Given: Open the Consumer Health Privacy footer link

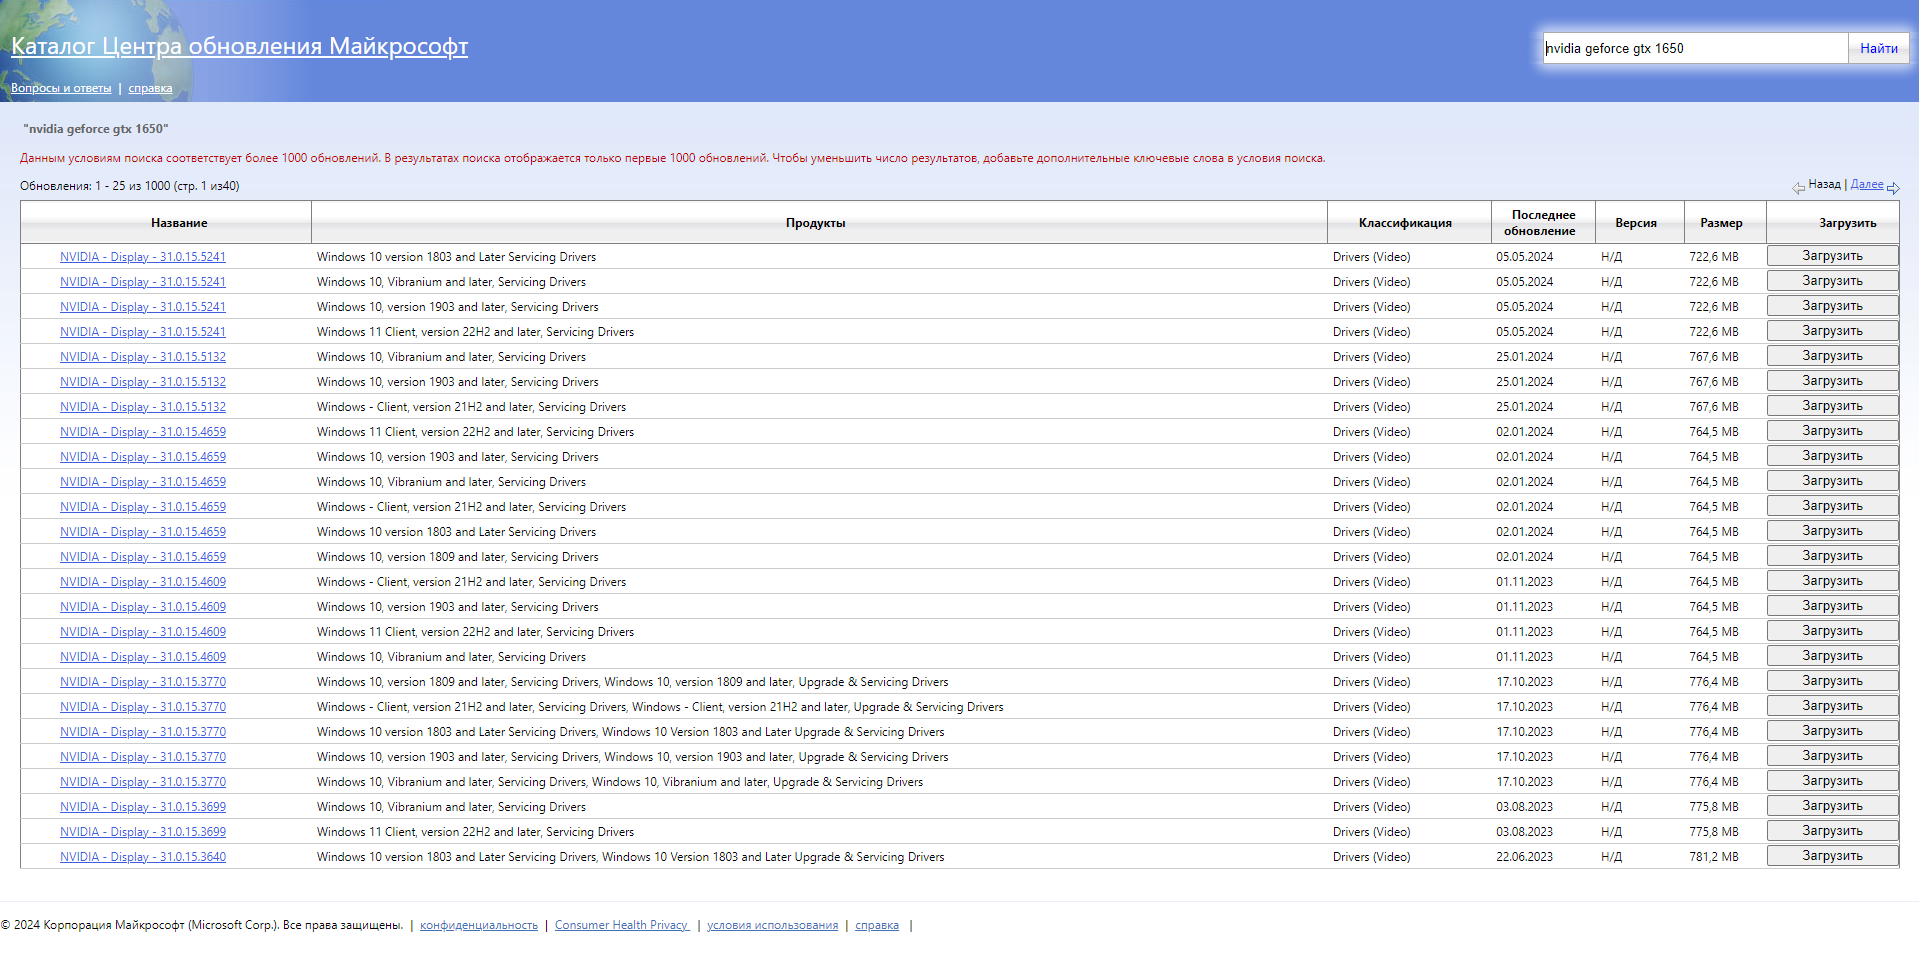Looking at the screenshot, I should point(622,925).
